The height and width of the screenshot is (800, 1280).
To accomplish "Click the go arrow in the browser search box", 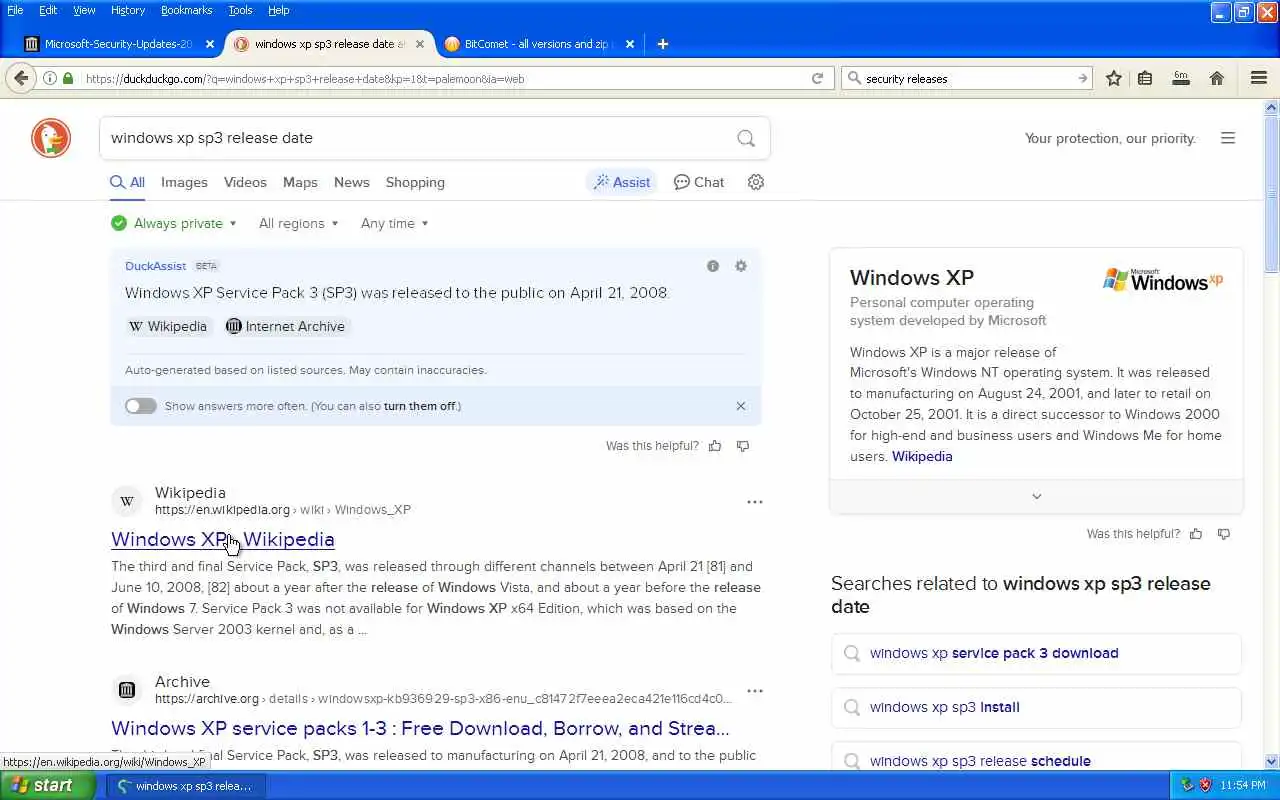I will click(x=1082, y=78).
